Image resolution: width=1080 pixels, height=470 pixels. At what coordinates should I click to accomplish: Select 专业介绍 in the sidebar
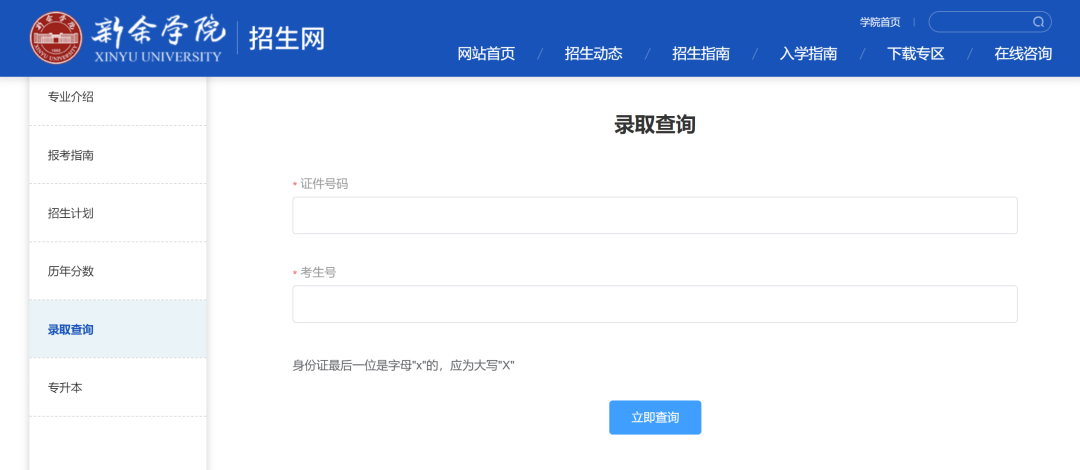coord(118,97)
